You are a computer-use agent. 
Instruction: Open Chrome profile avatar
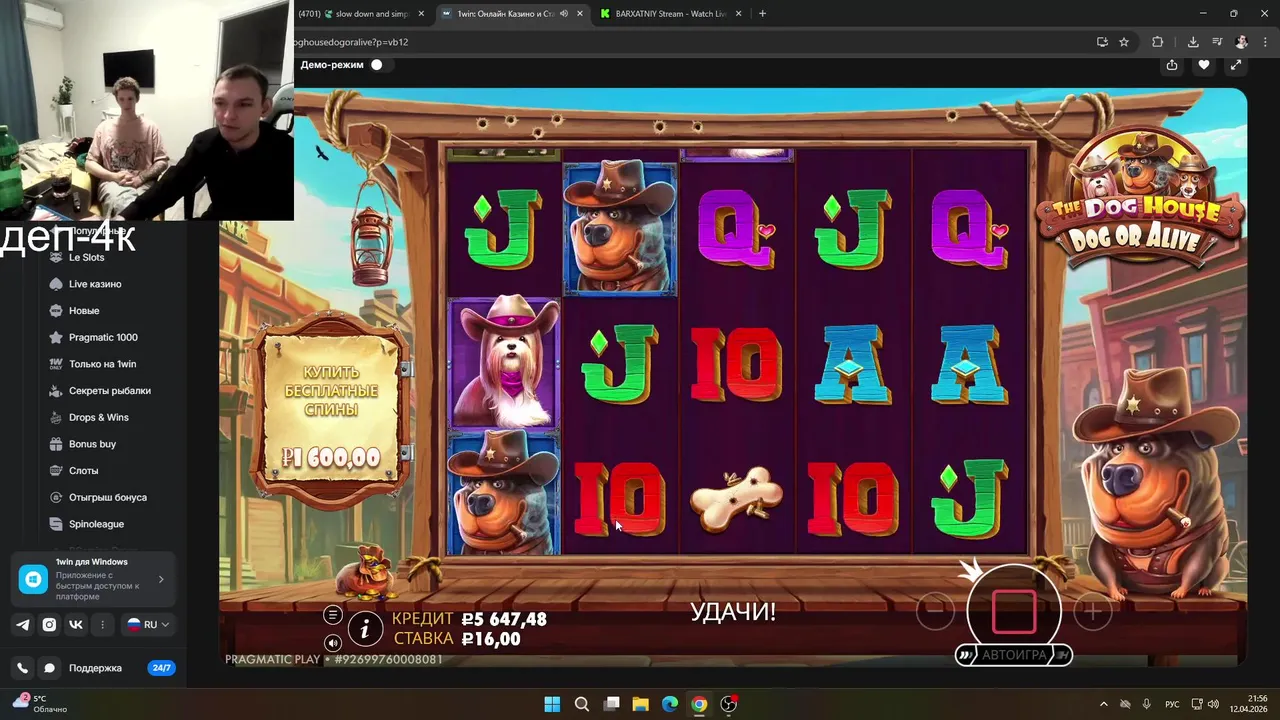point(1242,42)
